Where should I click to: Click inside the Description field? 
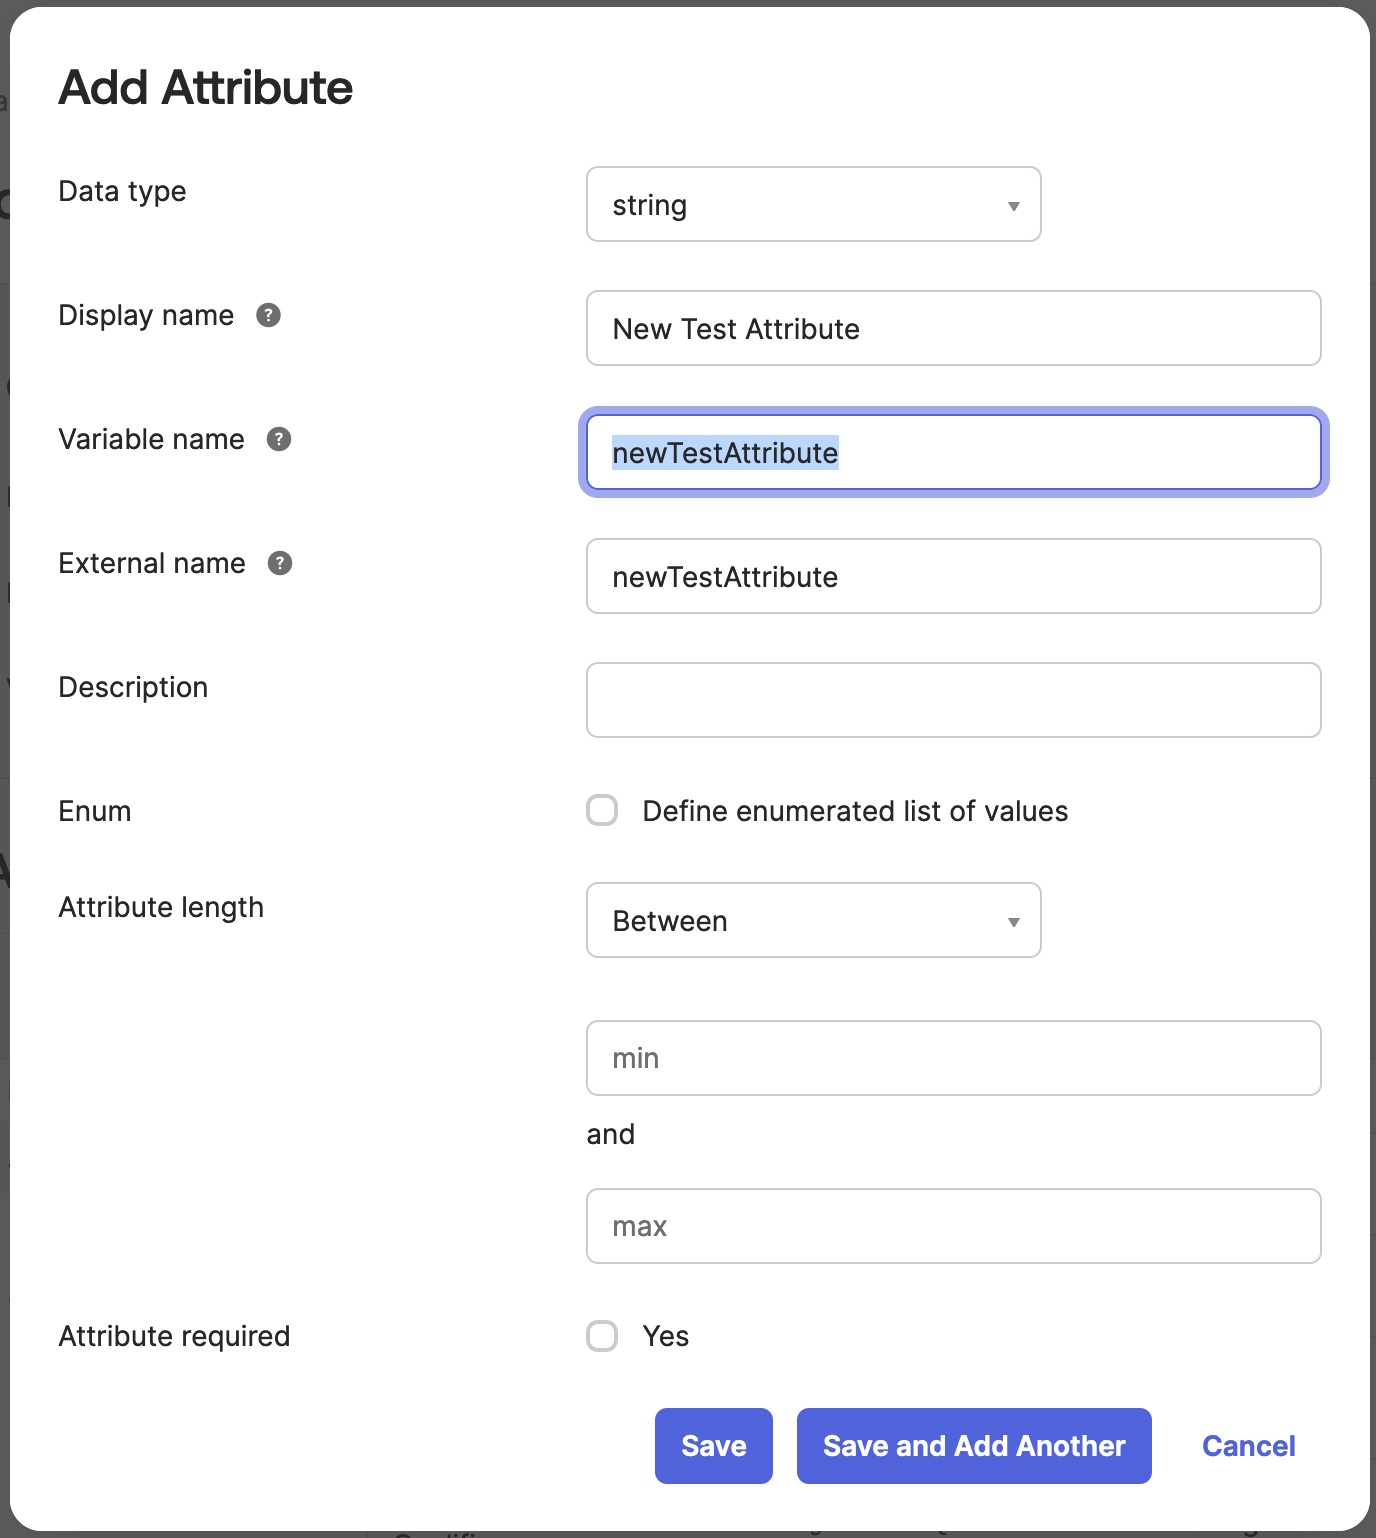[952, 699]
